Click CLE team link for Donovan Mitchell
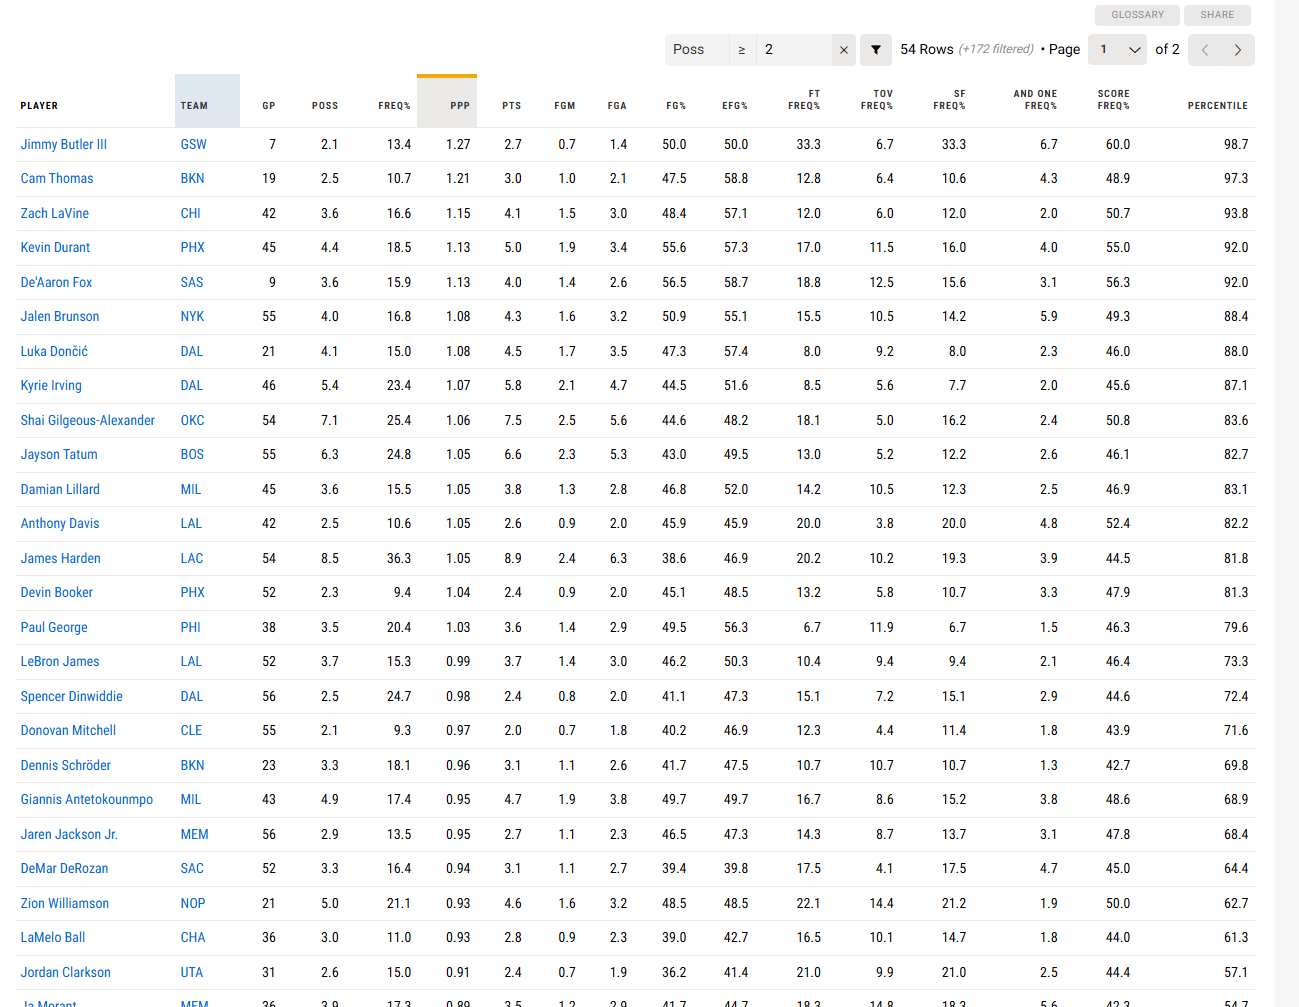This screenshot has width=1299, height=1007. pos(191,731)
